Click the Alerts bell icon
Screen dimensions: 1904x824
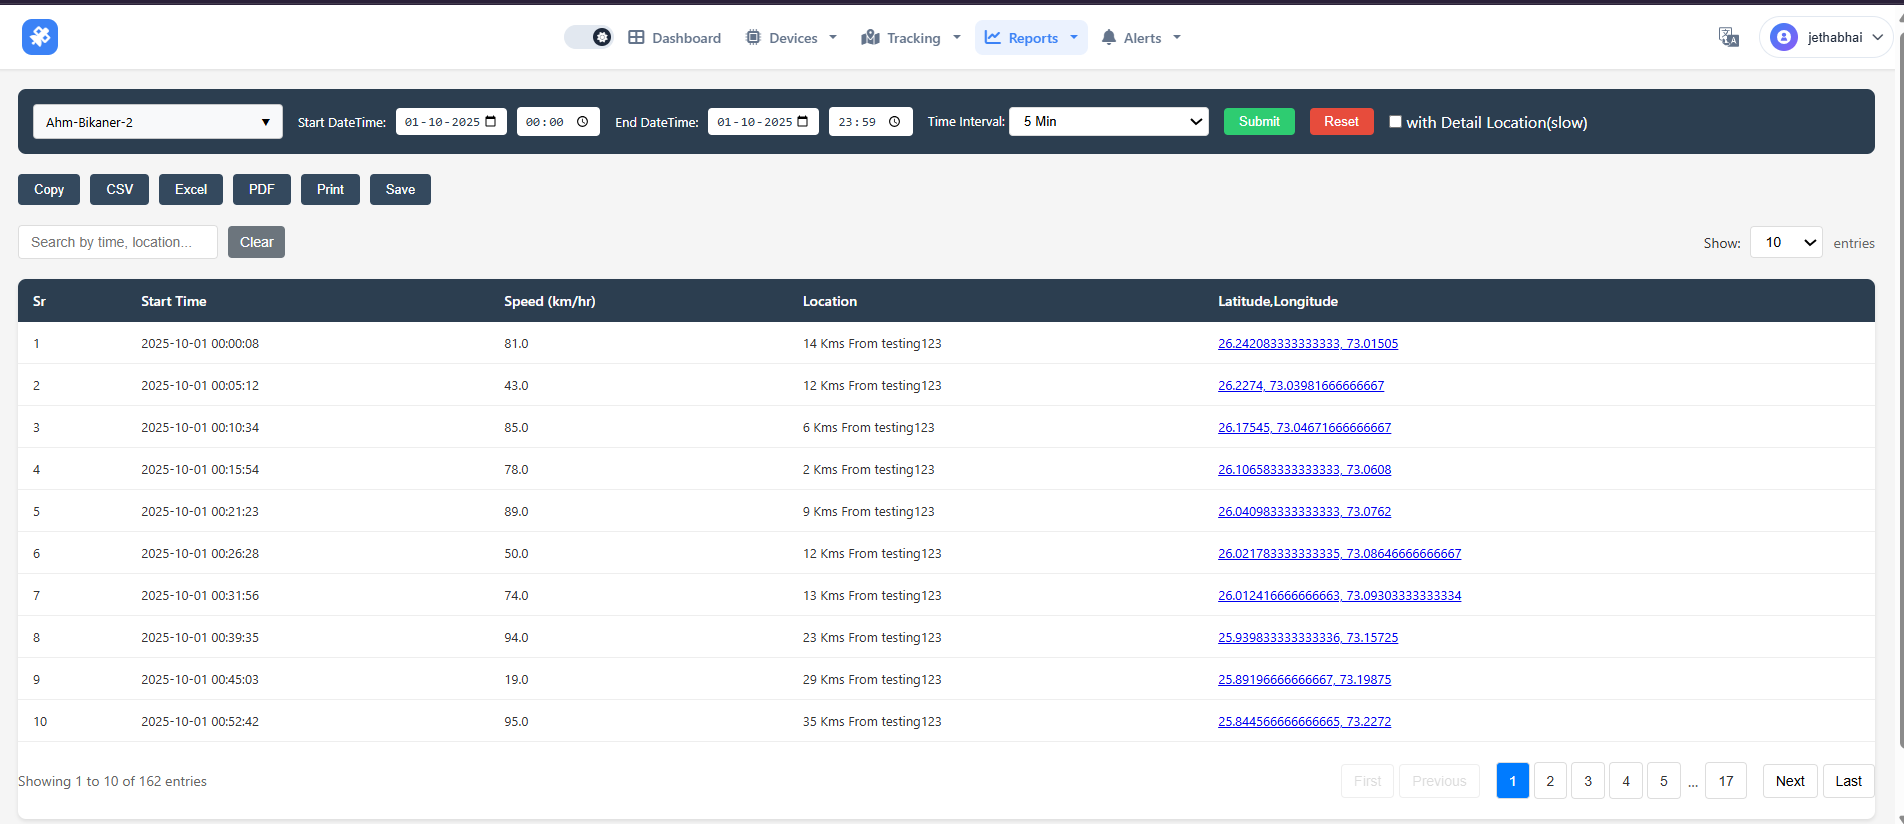(1108, 38)
